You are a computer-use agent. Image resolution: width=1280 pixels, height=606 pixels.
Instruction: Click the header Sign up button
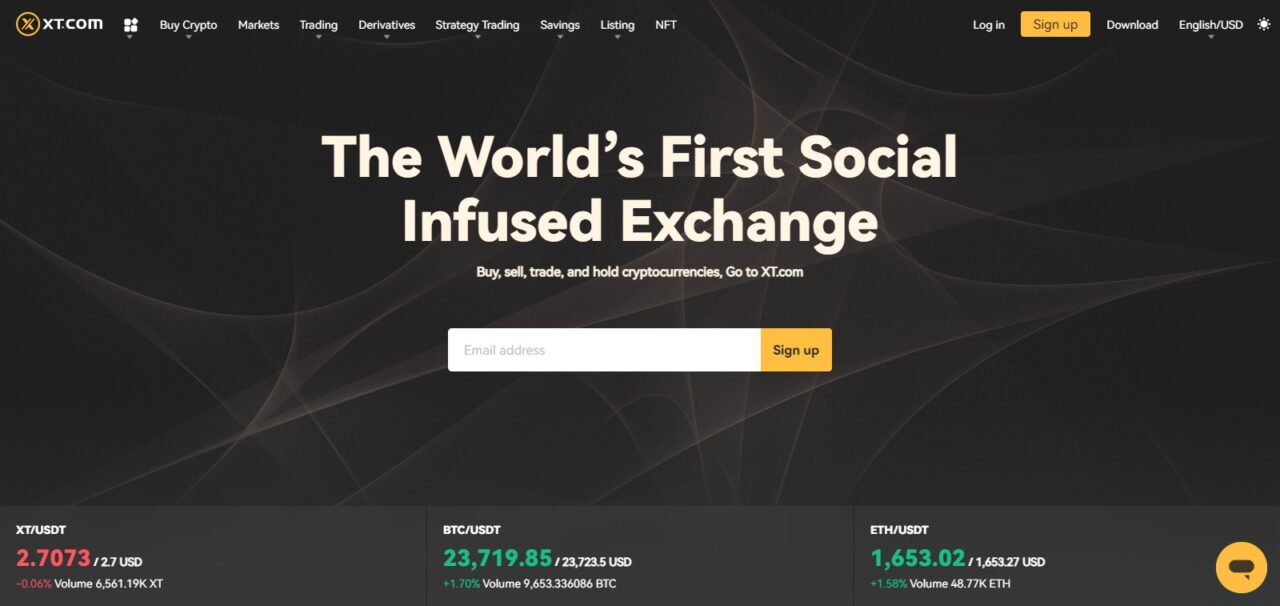[x=1055, y=24]
